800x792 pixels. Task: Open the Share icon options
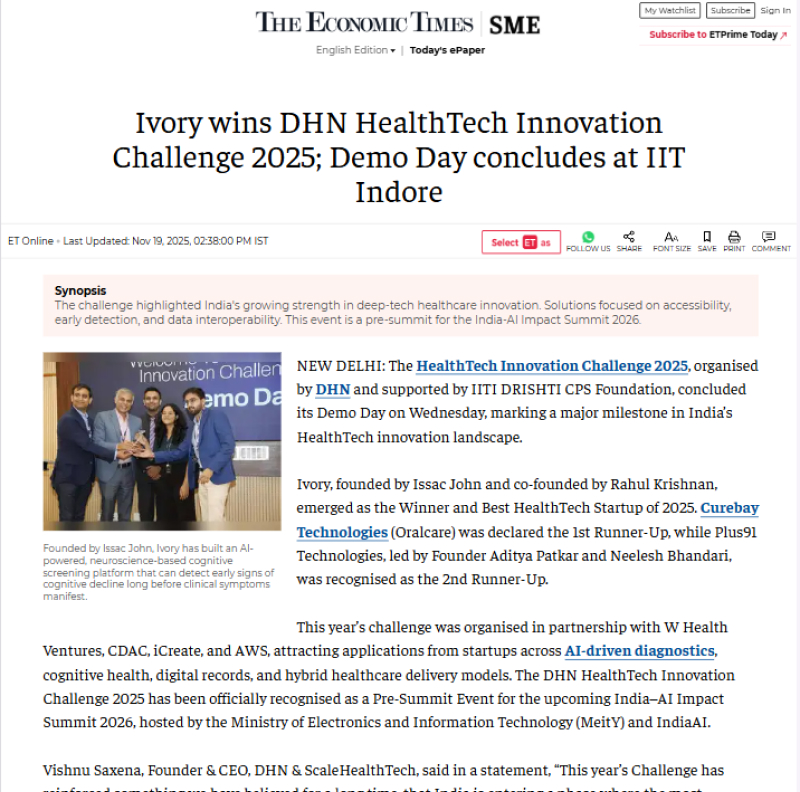pyautogui.click(x=629, y=237)
